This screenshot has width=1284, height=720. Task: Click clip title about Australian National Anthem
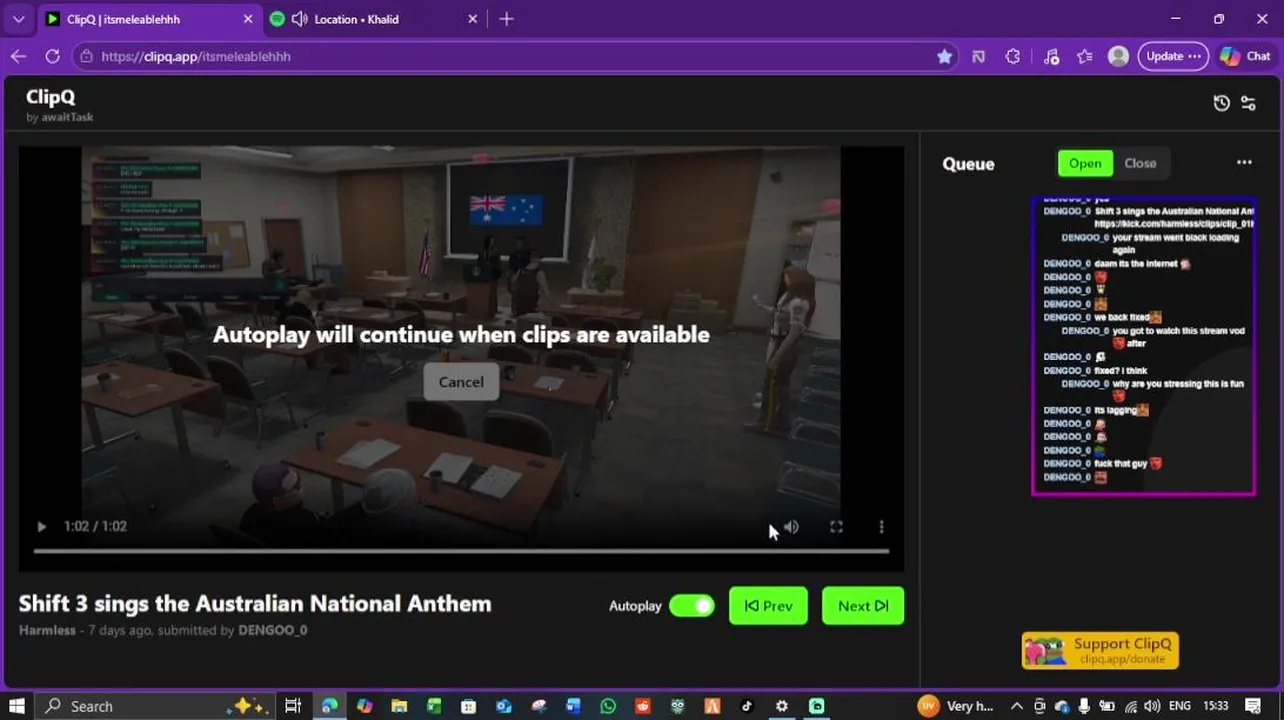click(255, 603)
